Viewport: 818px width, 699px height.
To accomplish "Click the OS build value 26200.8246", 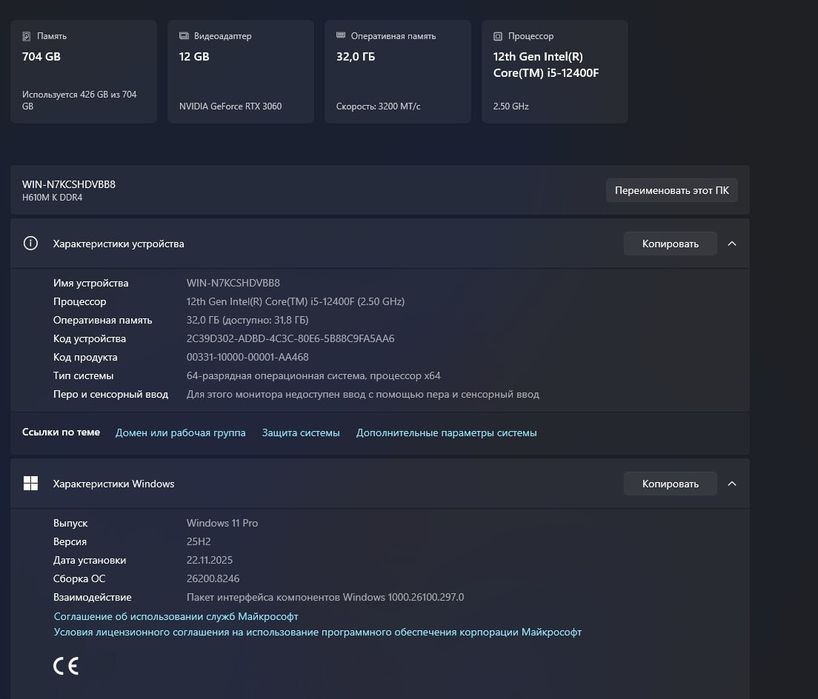I will click(213, 579).
